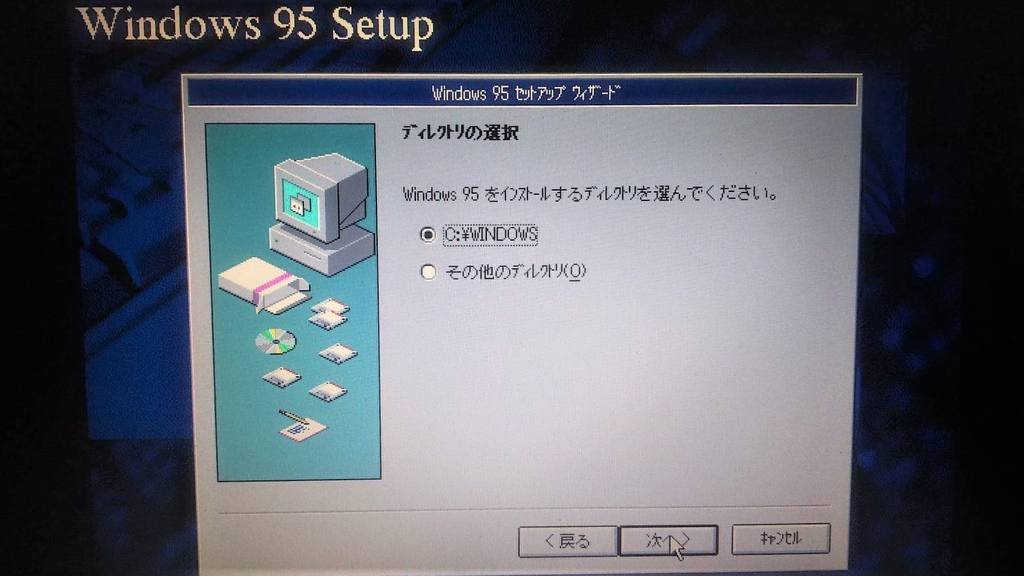1024x576 pixels.
Task: Go forward with the 次へ button
Action: pyautogui.click(x=668, y=541)
